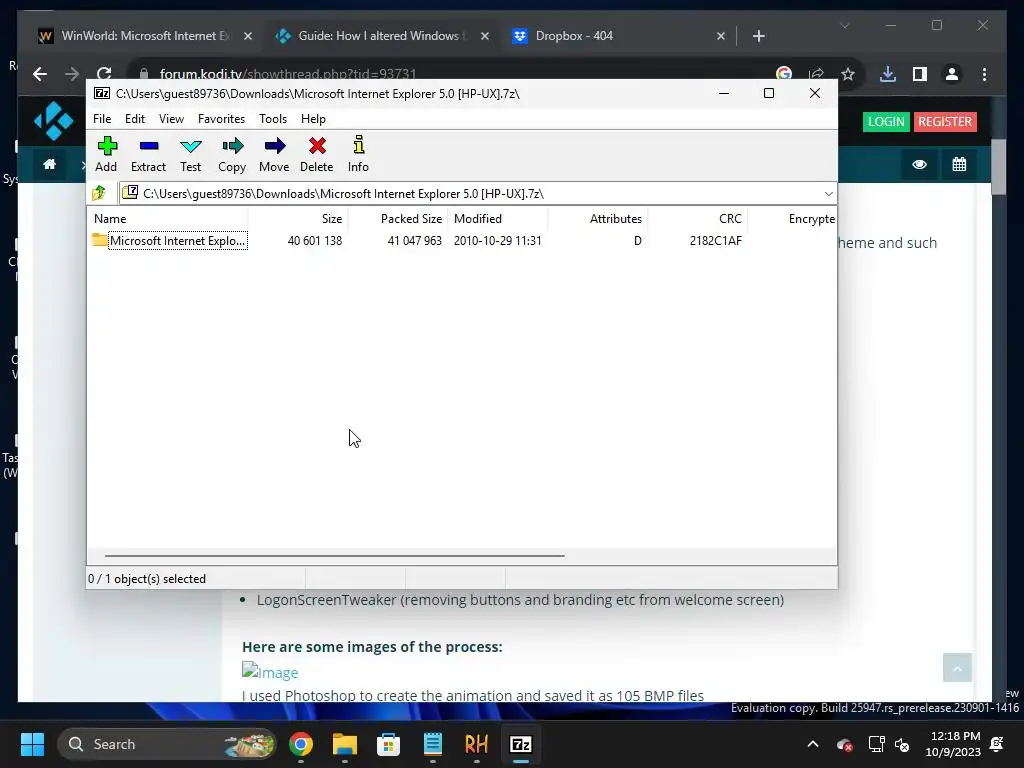
Task: Open the Notepad taskbar icon
Action: click(x=433, y=744)
